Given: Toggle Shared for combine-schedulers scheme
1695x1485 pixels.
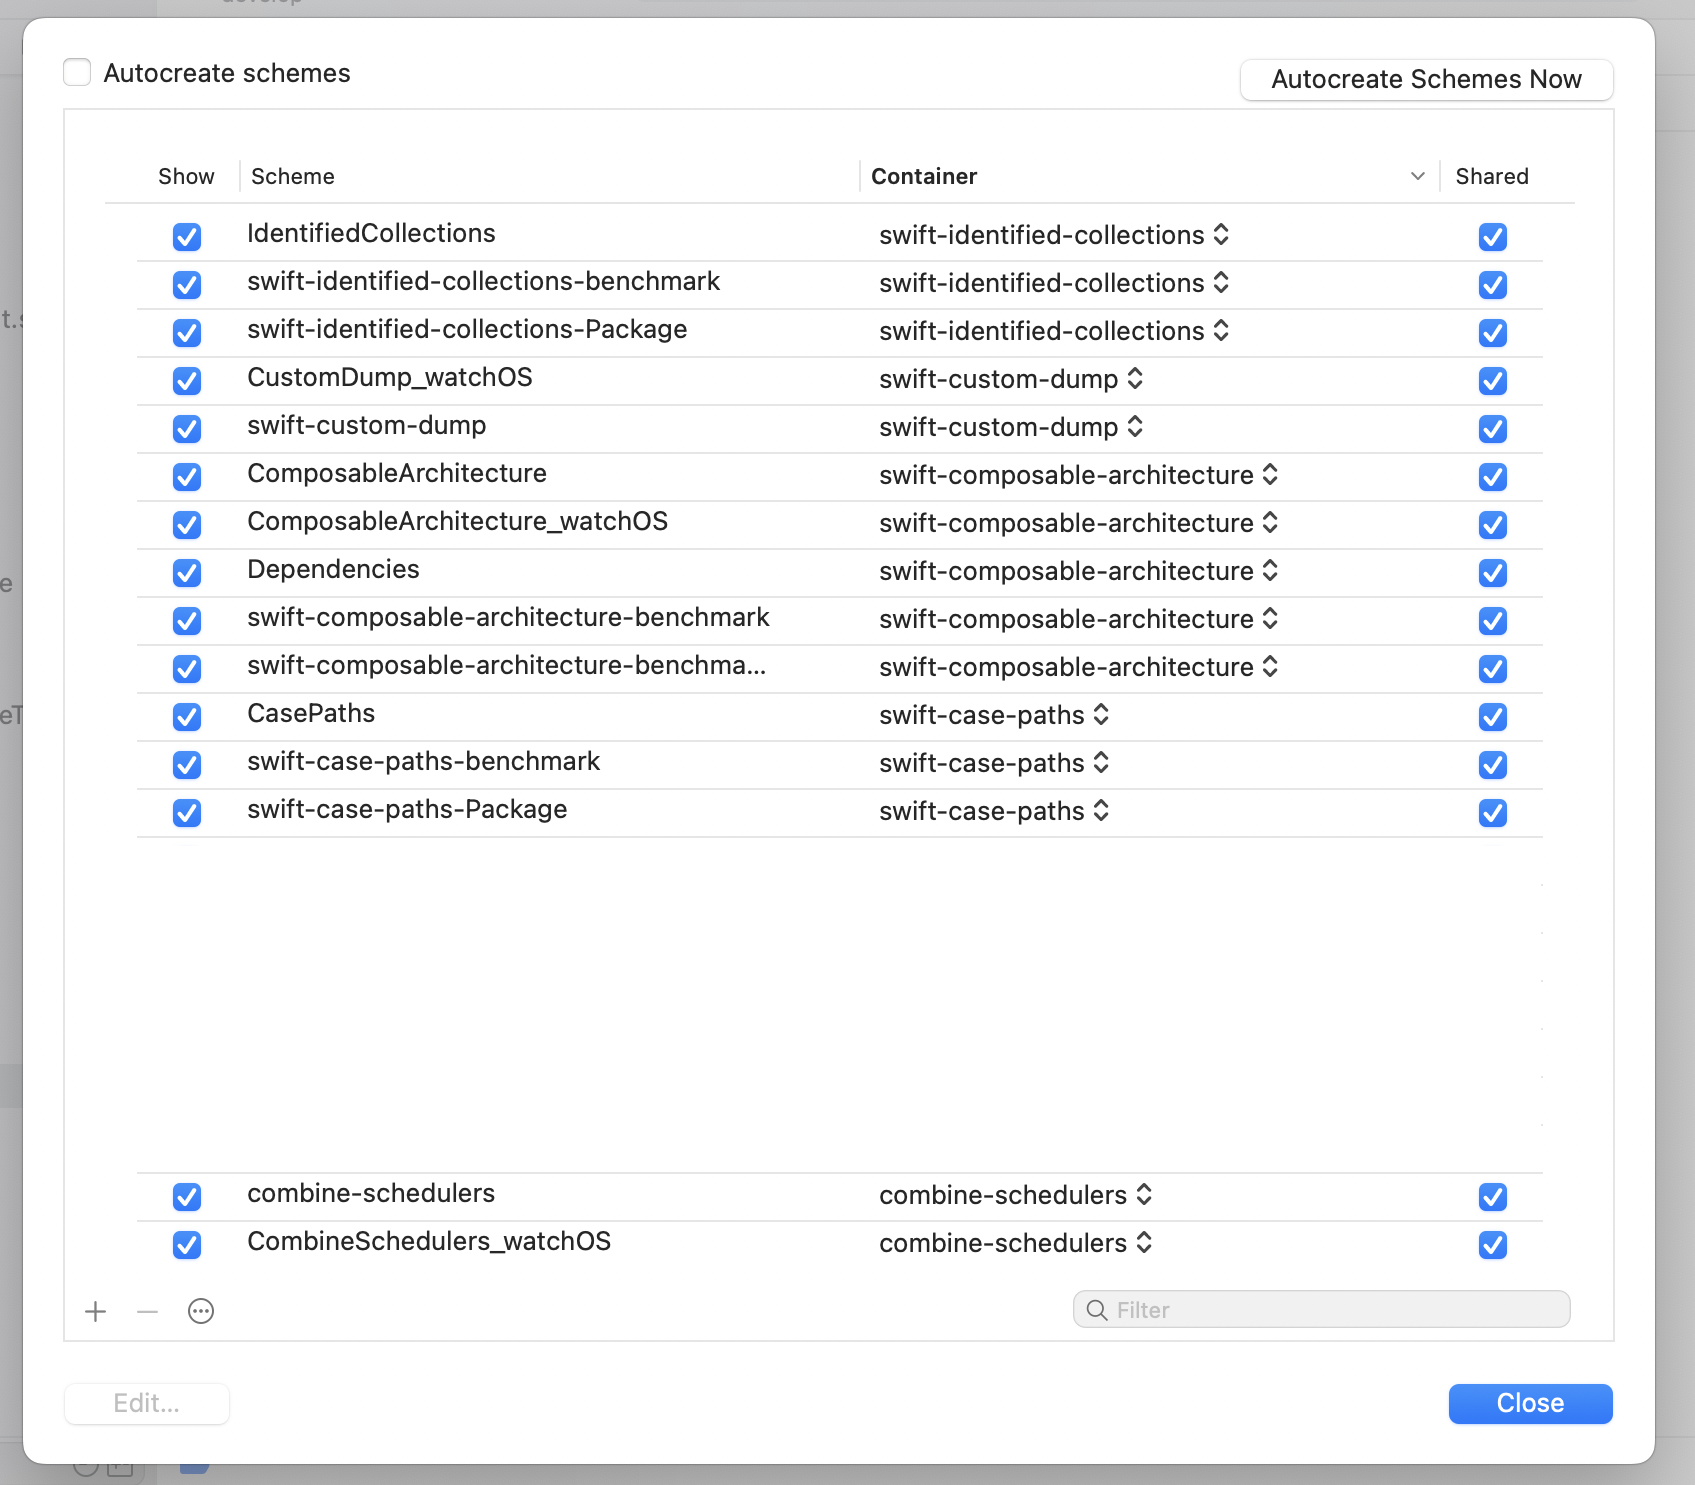Looking at the screenshot, I should (x=1493, y=1197).
